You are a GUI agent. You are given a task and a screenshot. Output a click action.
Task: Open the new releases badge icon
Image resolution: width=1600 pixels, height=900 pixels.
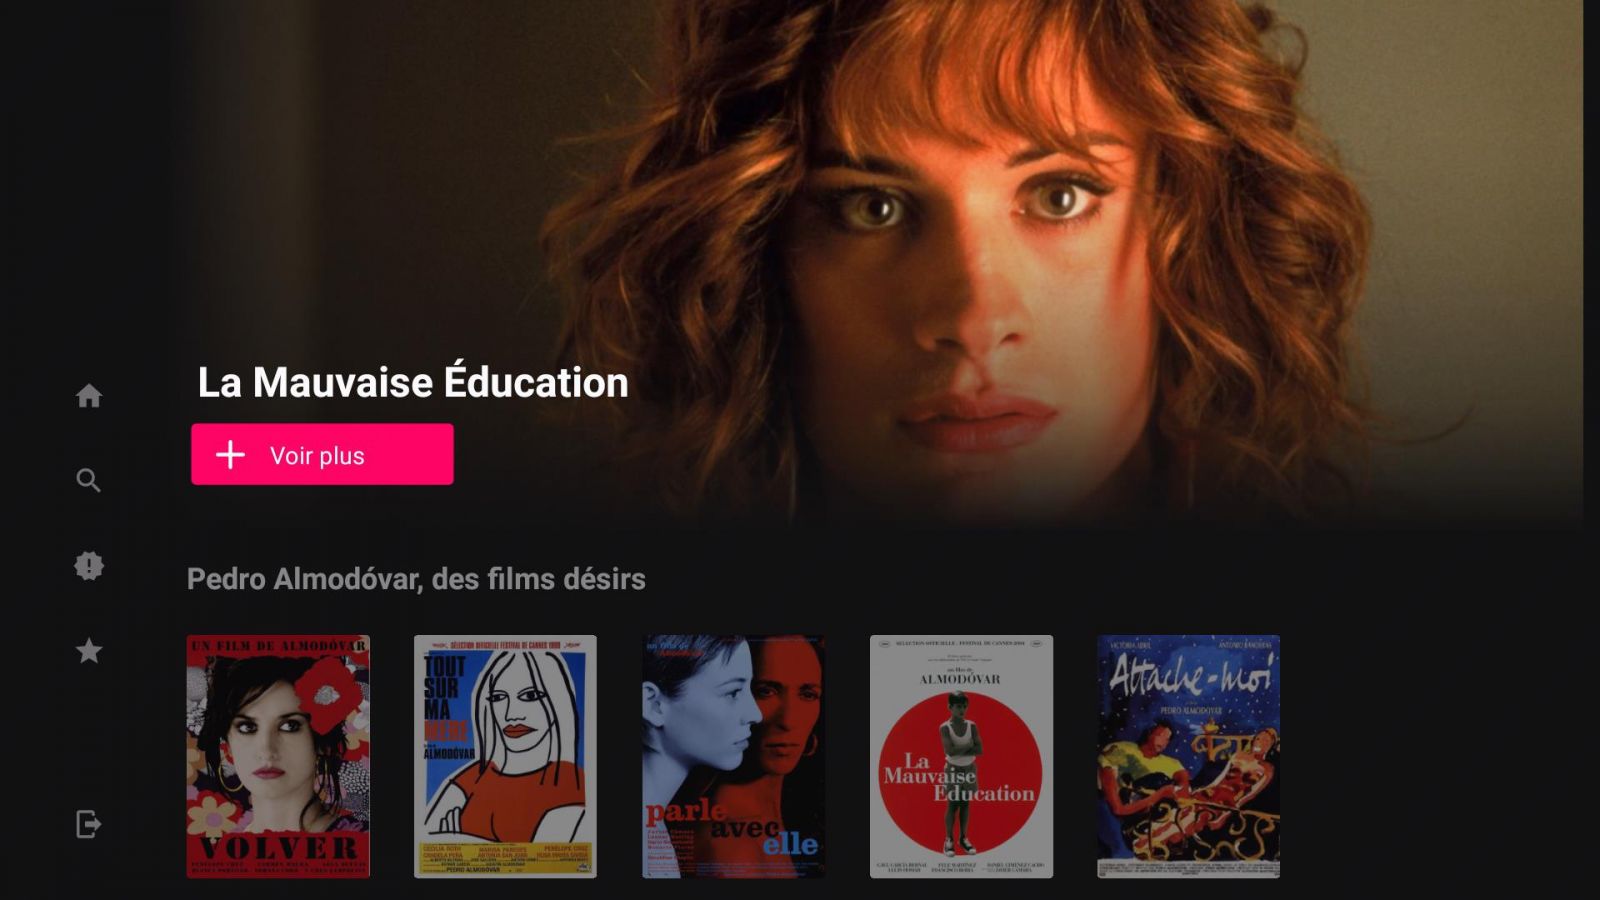click(x=89, y=566)
